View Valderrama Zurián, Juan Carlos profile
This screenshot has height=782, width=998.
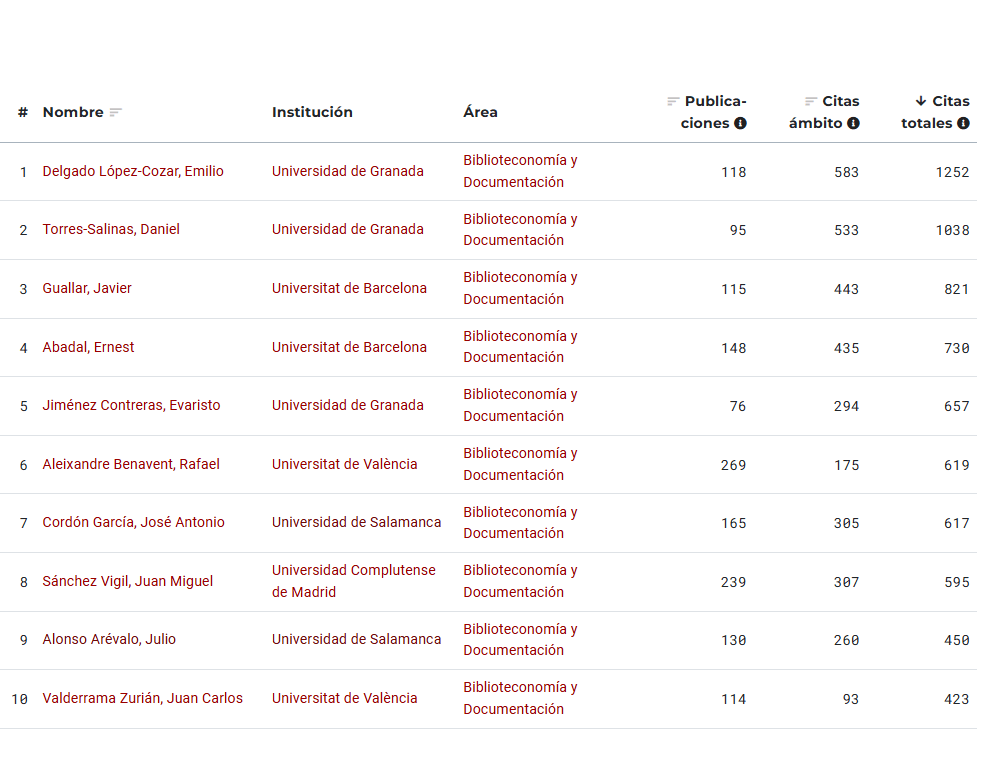click(142, 698)
